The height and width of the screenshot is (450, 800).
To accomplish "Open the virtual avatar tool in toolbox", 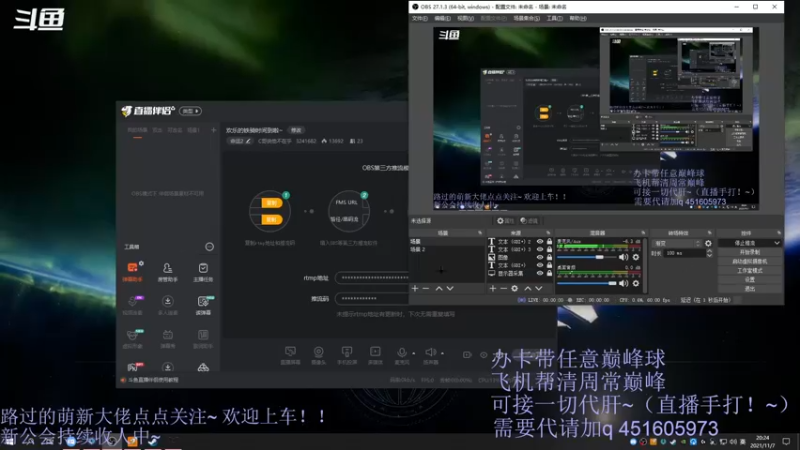I will tap(133, 338).
